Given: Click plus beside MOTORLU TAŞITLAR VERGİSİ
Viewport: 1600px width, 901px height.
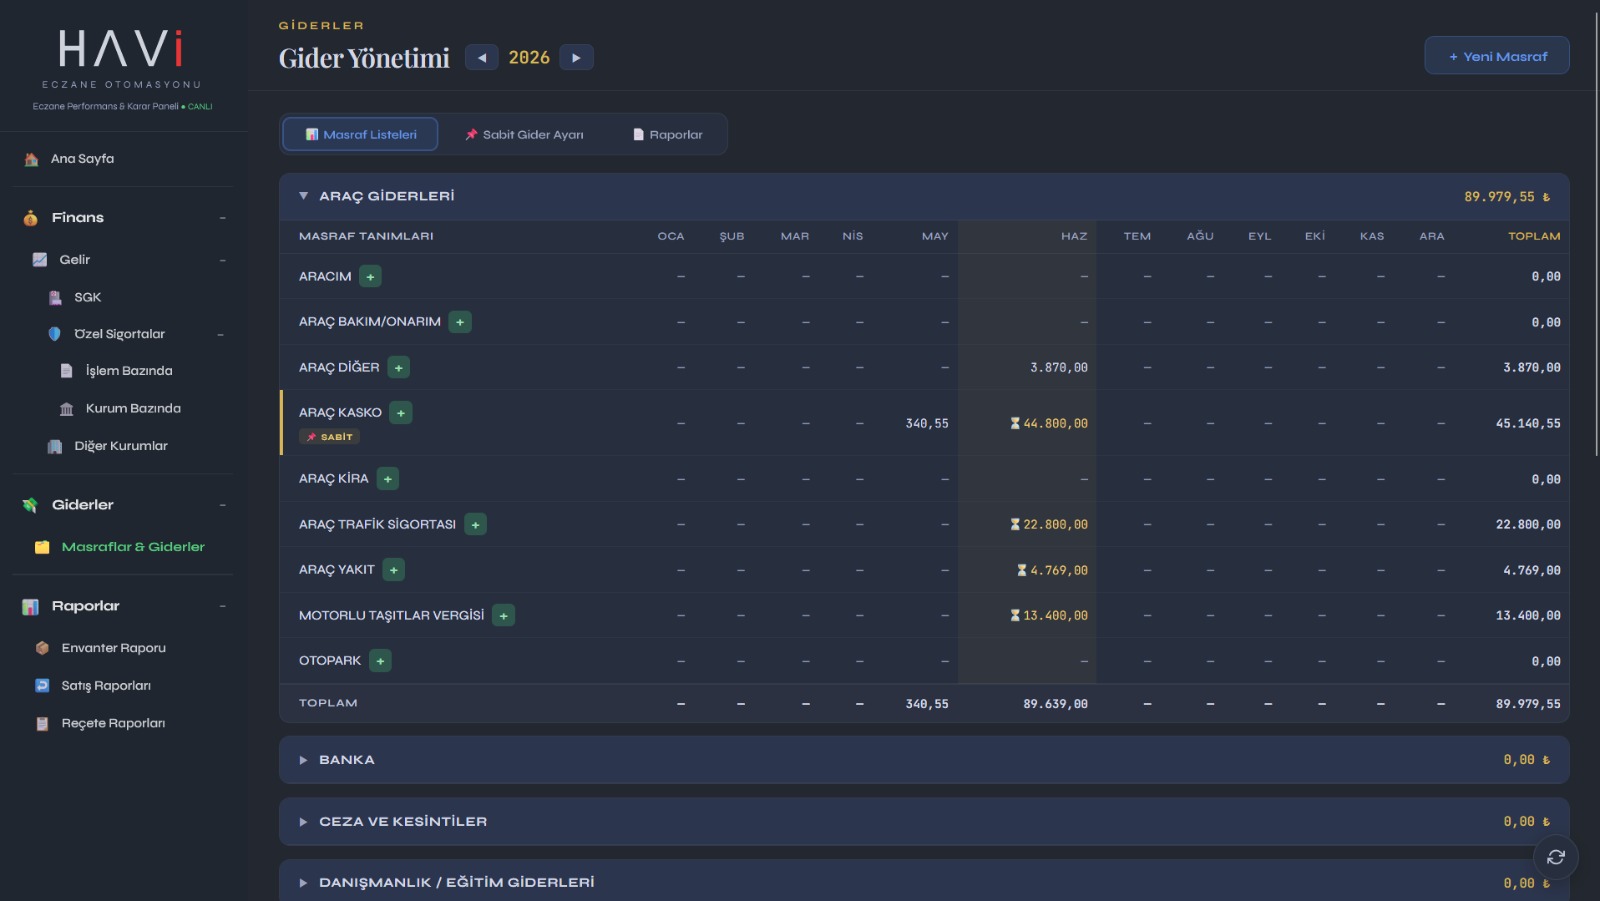Looking at the screenshot, I should [x=503, y=616].
